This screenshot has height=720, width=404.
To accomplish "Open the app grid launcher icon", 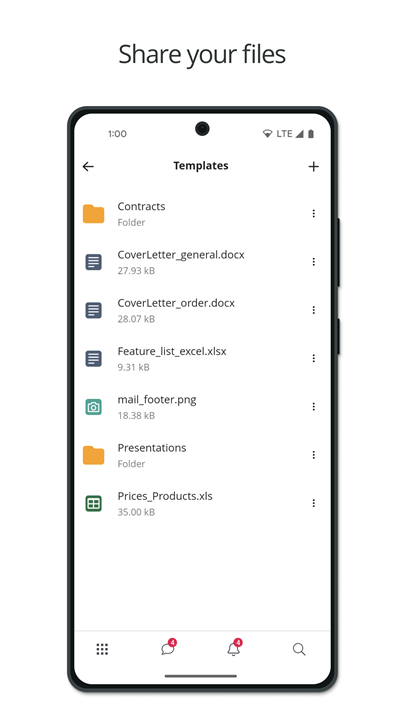I will [x=102, y=649].
